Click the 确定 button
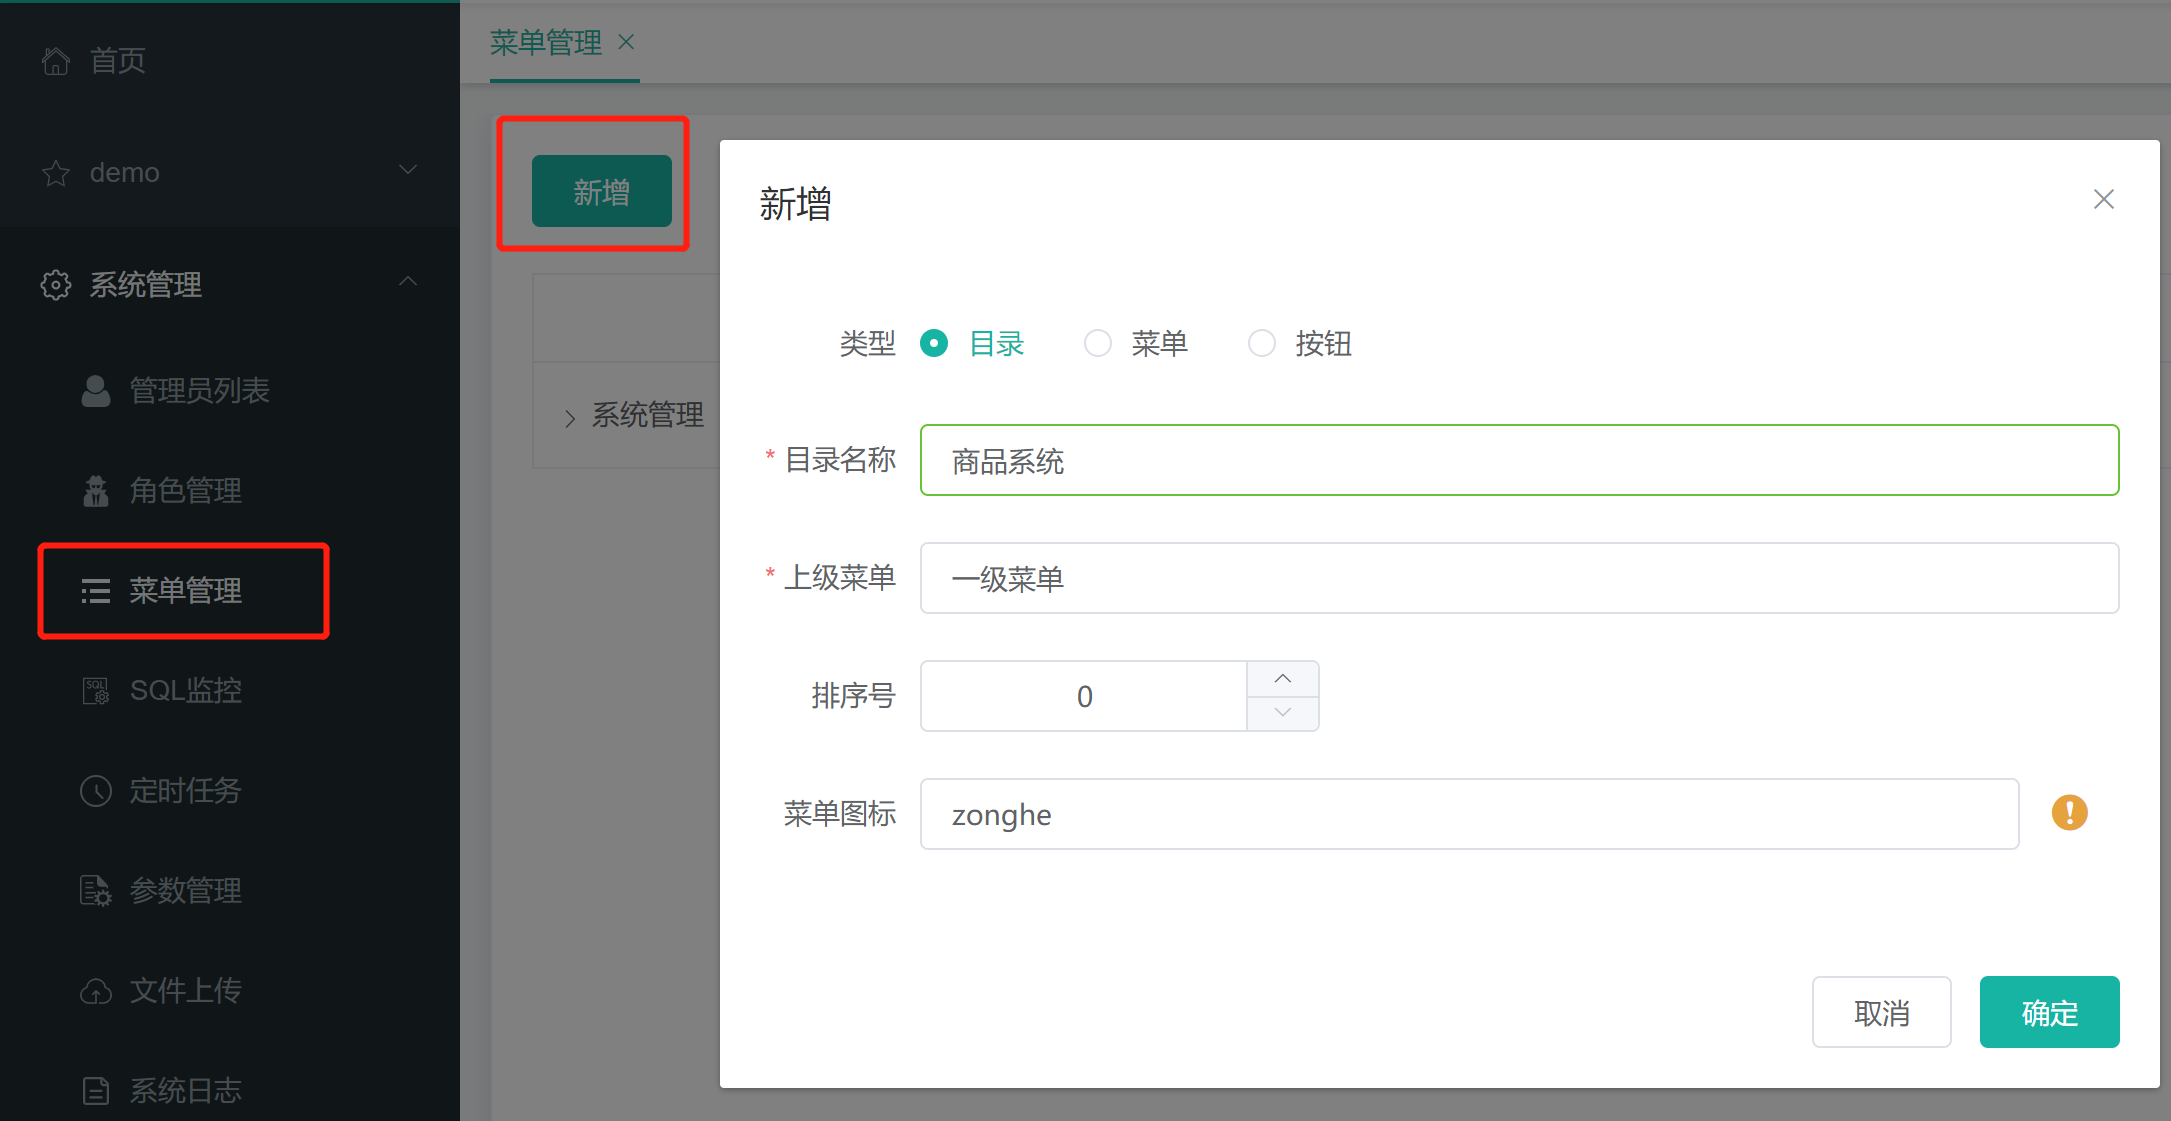The image size is (2171, 1121). pyautogui.click(x=2050, y=1012)
